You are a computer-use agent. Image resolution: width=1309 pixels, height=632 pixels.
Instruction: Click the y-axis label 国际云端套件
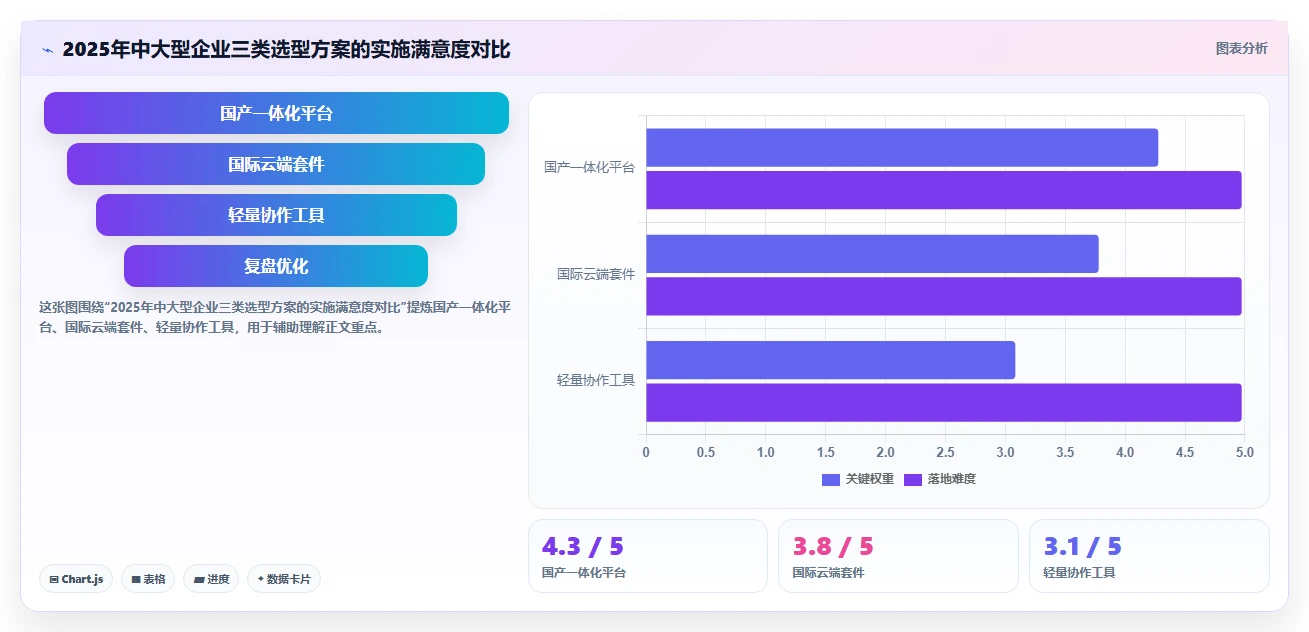(596, 274)
